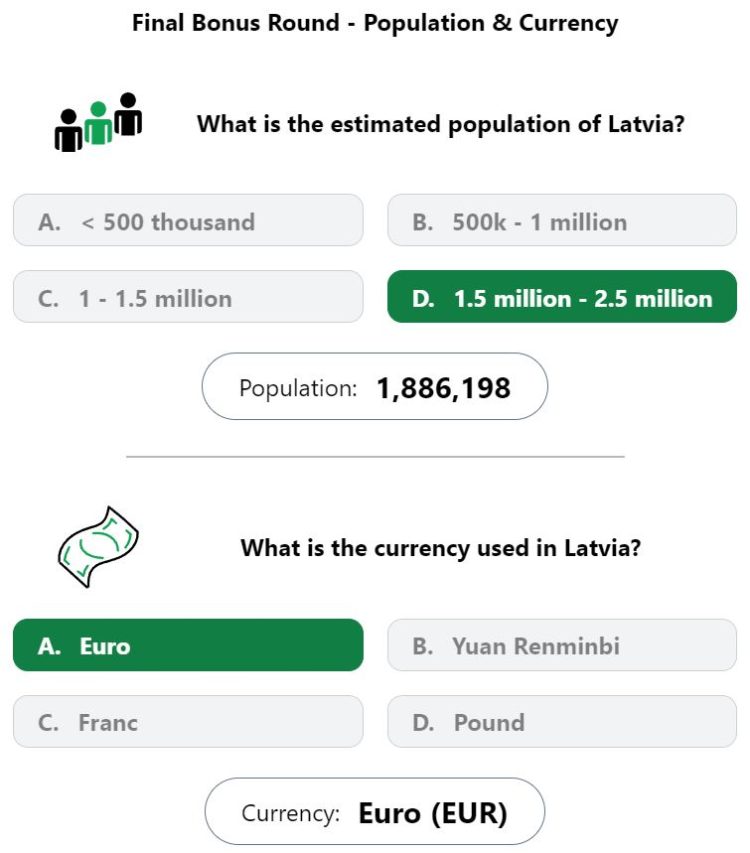
Task: Choose option C 1 - 1.5 million
Action: 188,296
